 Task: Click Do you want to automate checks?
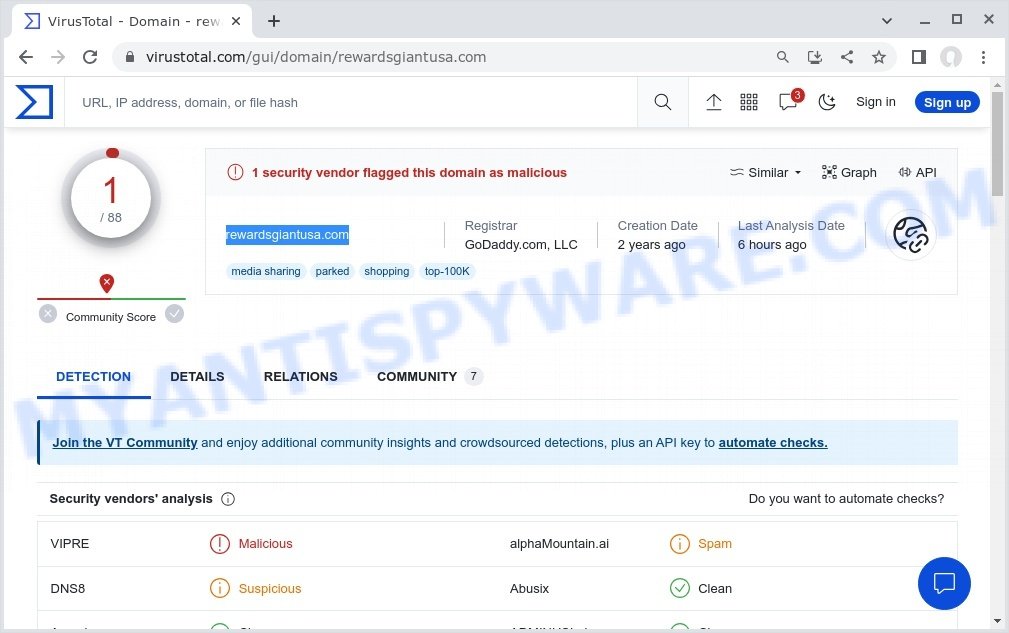[x=846, y=499]
